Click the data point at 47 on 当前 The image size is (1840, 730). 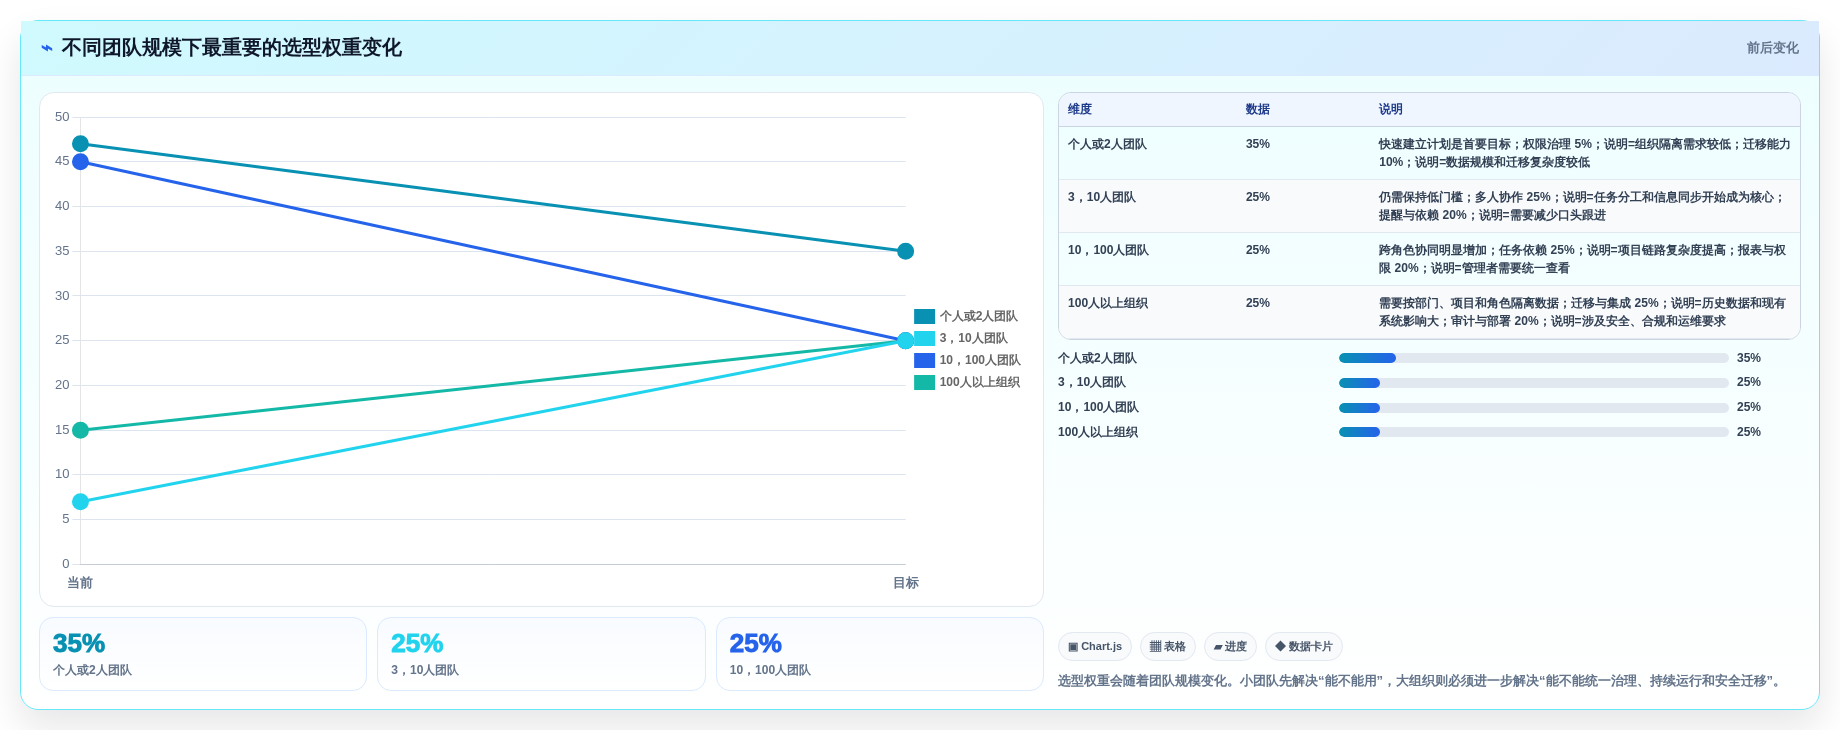pyautogui.click(x=81, y=144)
